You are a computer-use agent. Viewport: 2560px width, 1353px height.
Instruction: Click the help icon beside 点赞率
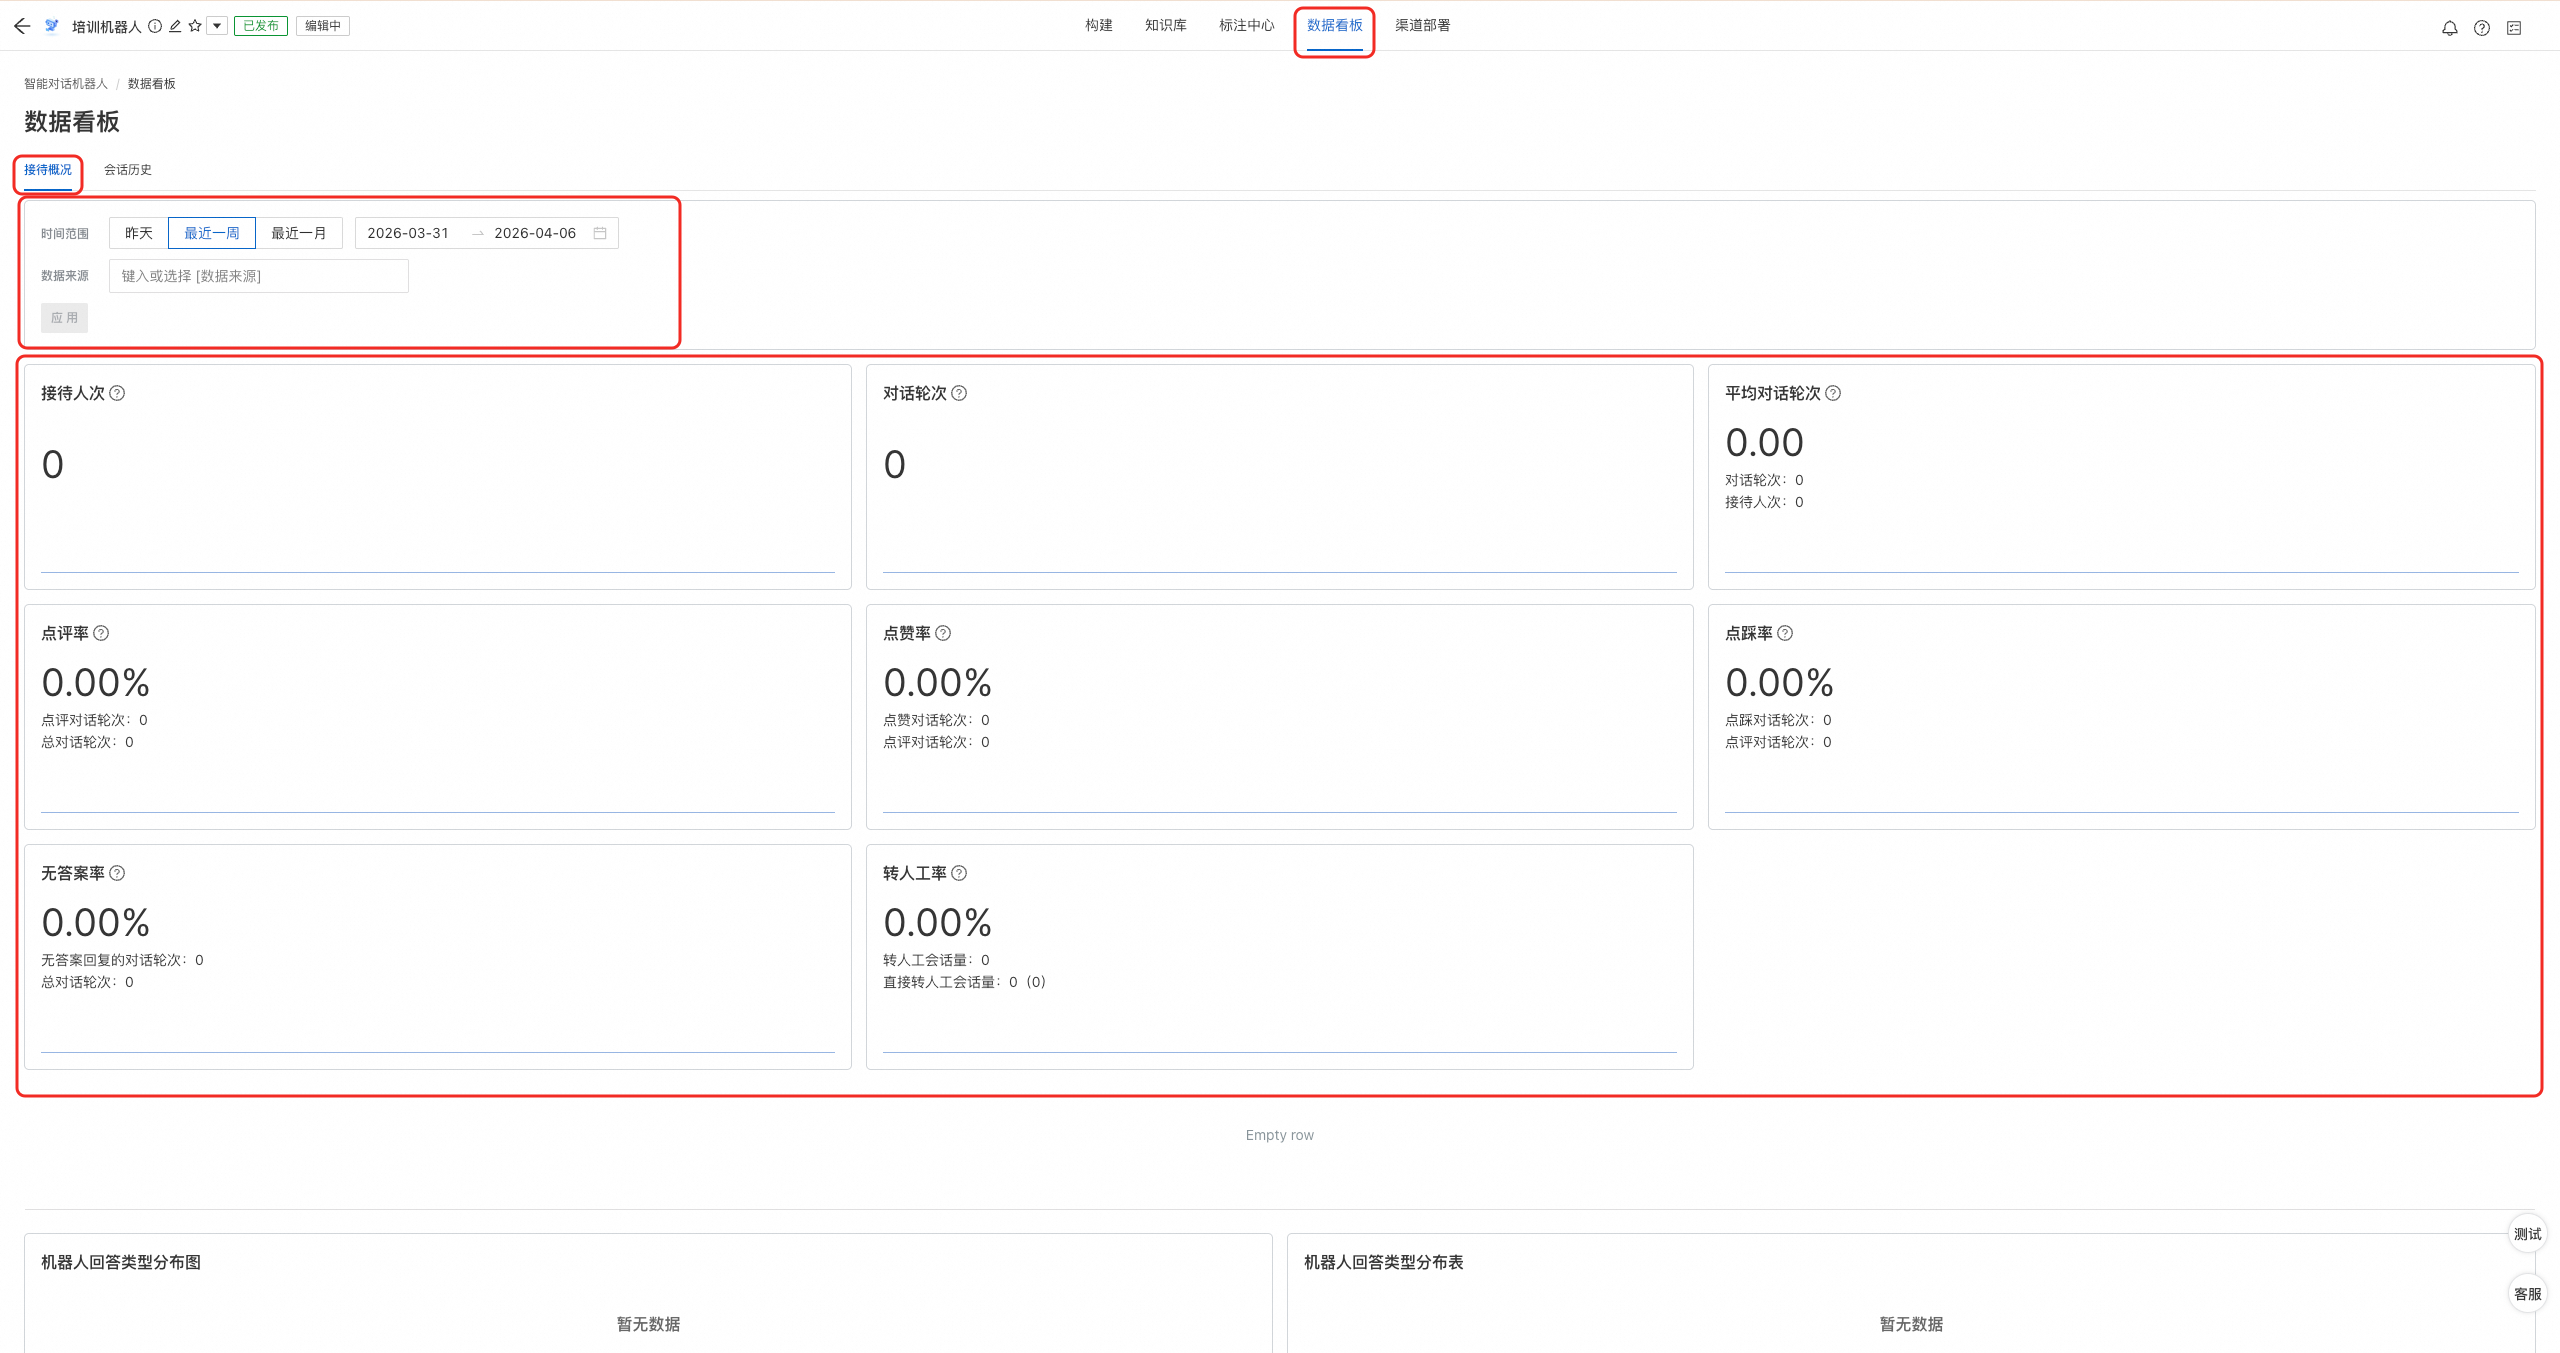[x=943, y=633]
